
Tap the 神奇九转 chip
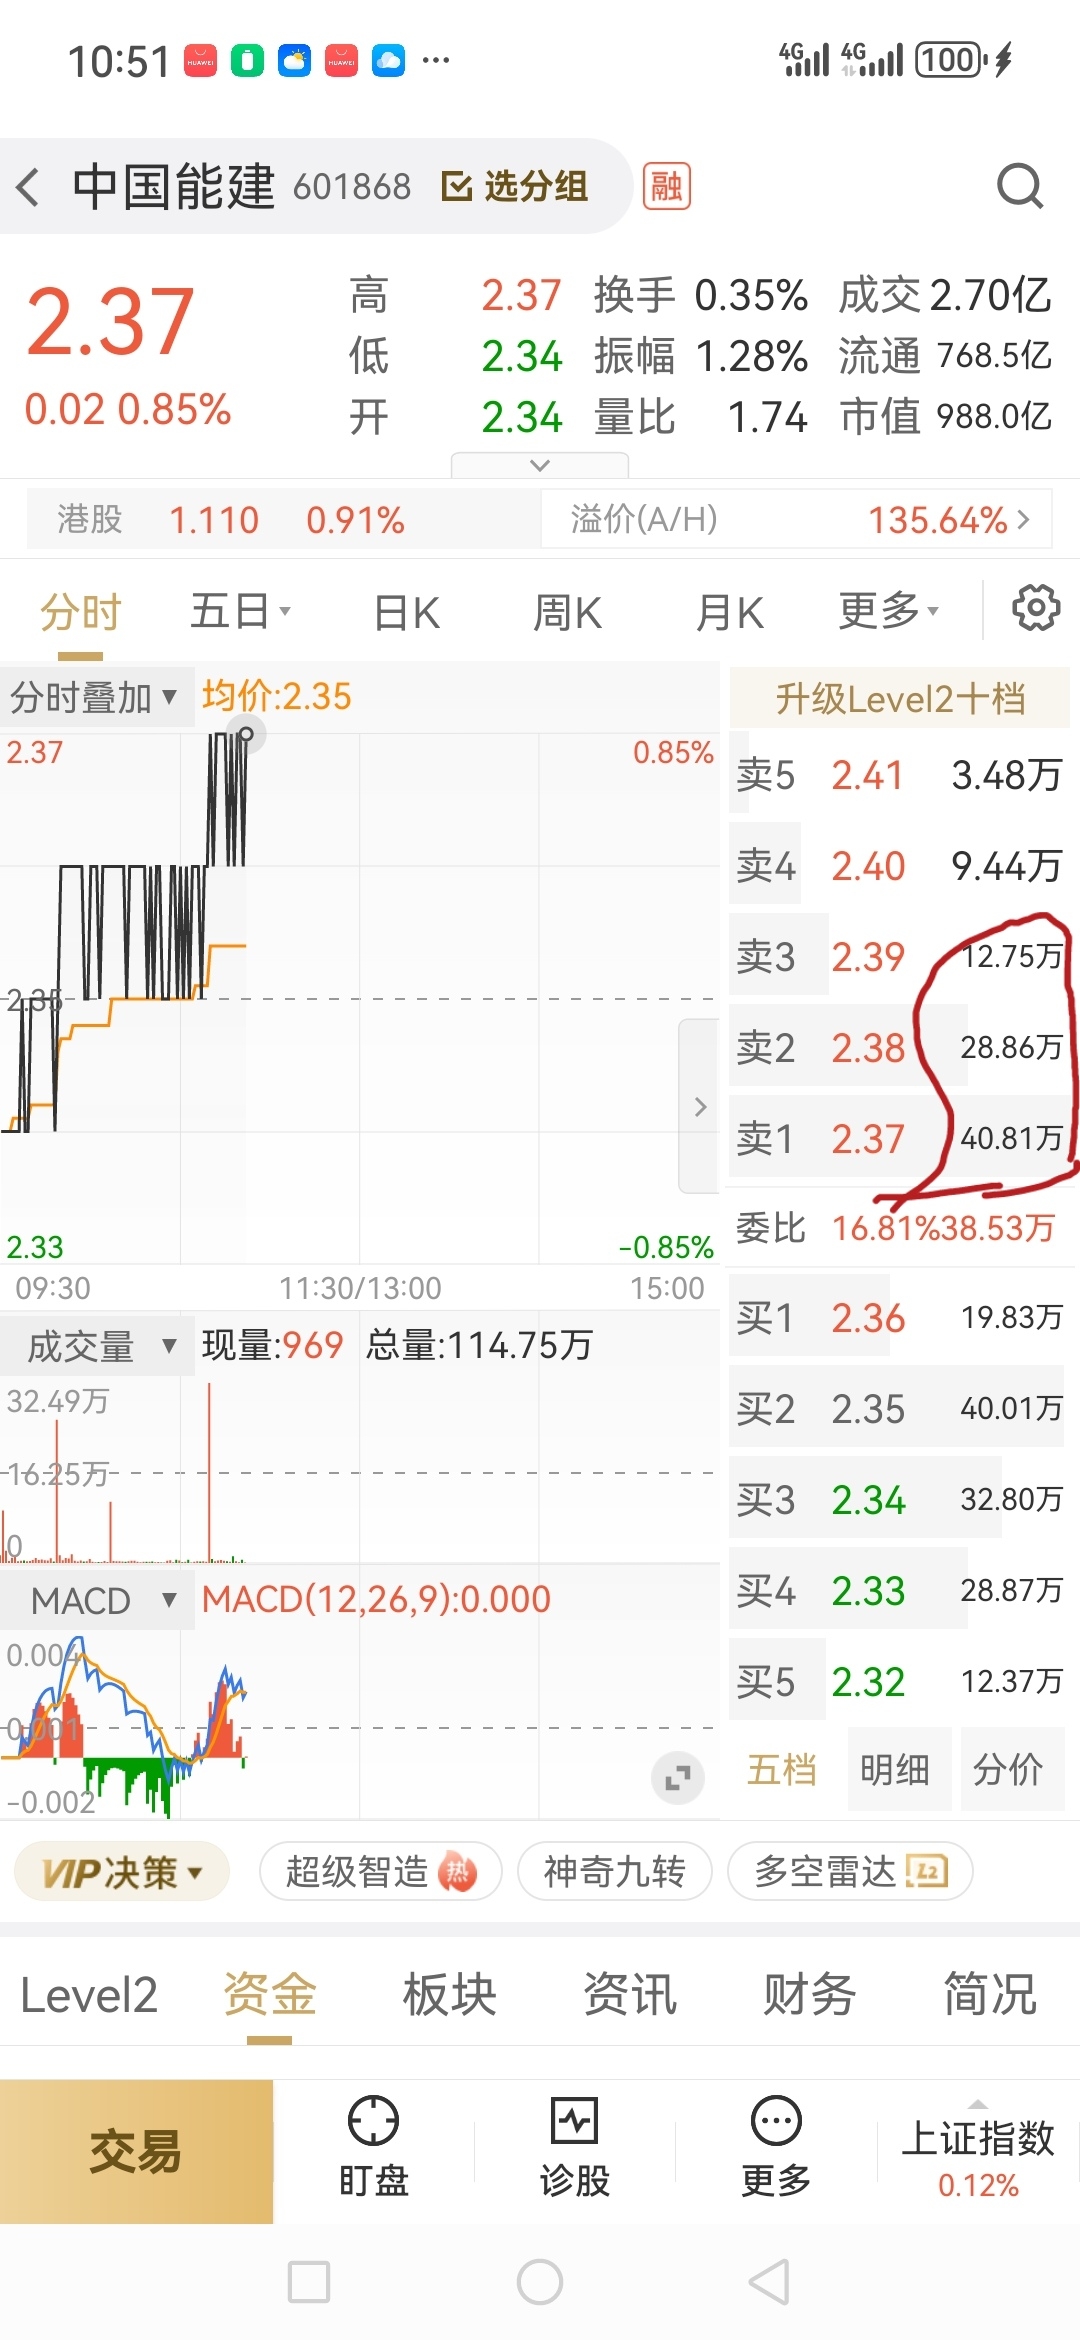click(614, 1872)
